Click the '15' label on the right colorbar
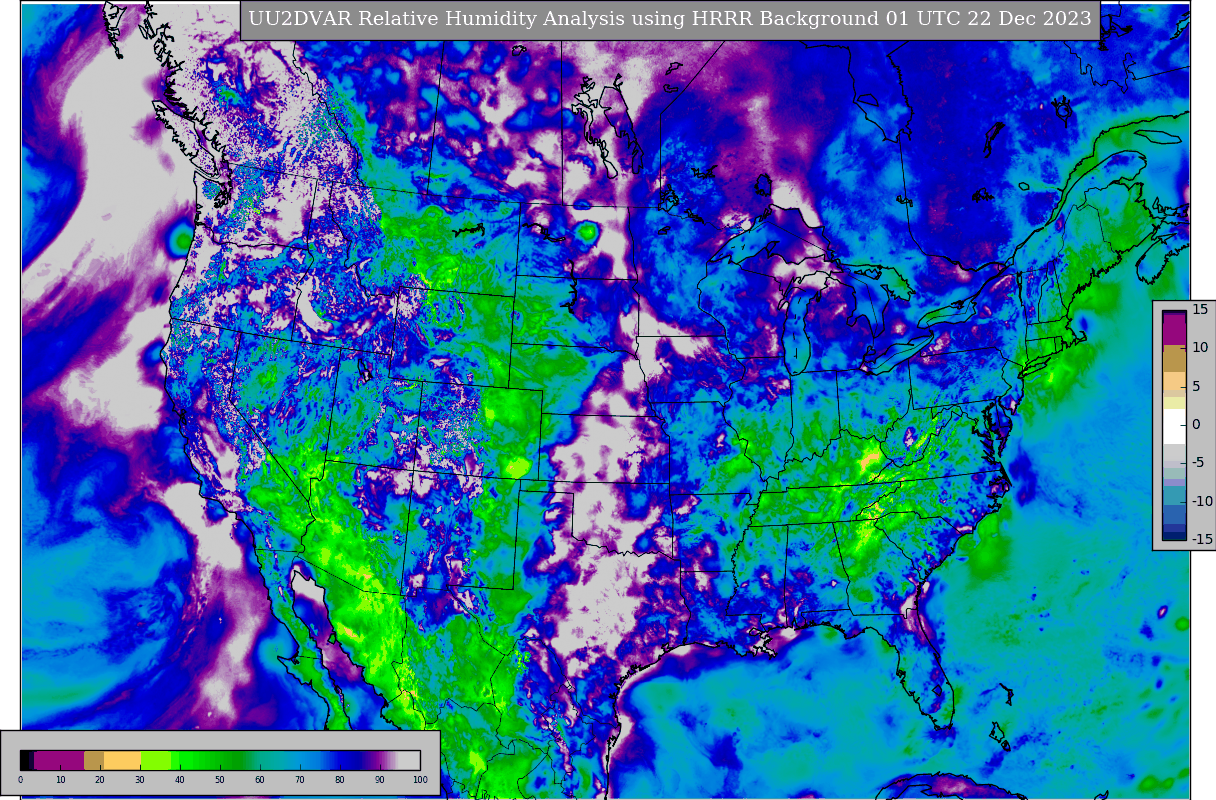 pyautogui.click(x=1200, y=309)
